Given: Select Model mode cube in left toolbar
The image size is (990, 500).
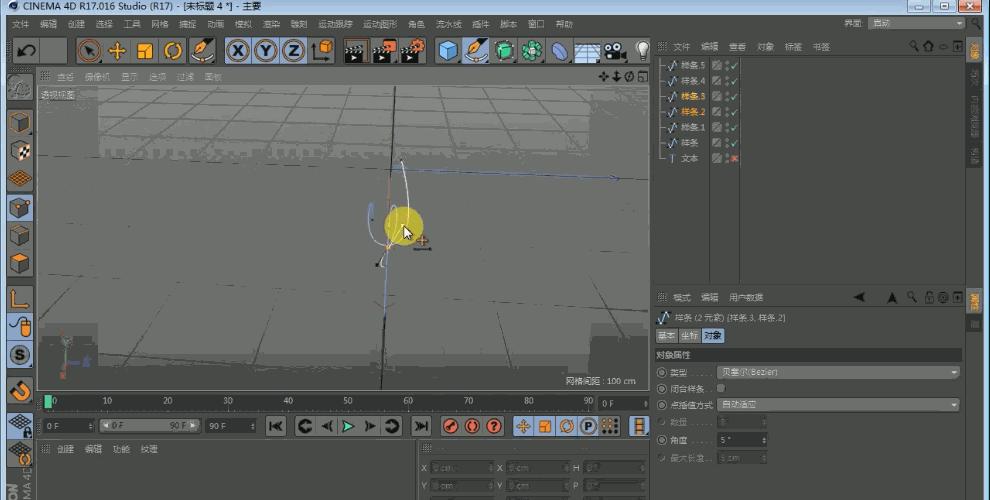Looking at the screenshot, I should click(20, 122).
